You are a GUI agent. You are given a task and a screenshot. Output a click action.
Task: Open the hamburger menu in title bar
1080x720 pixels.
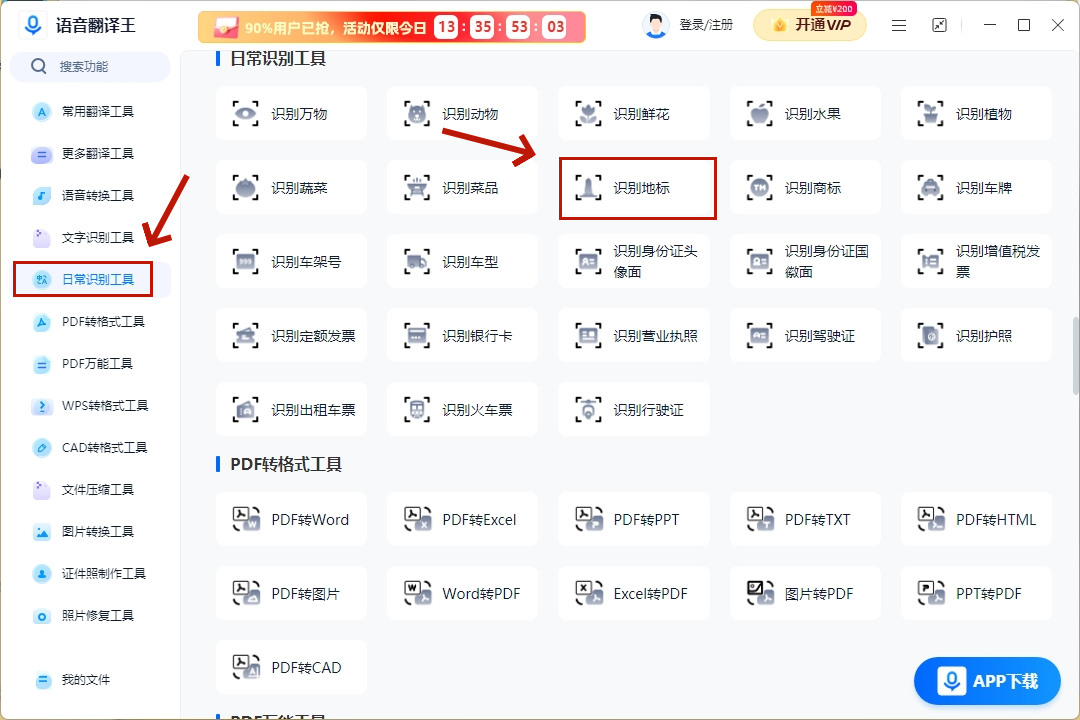(x=899, y=25)
